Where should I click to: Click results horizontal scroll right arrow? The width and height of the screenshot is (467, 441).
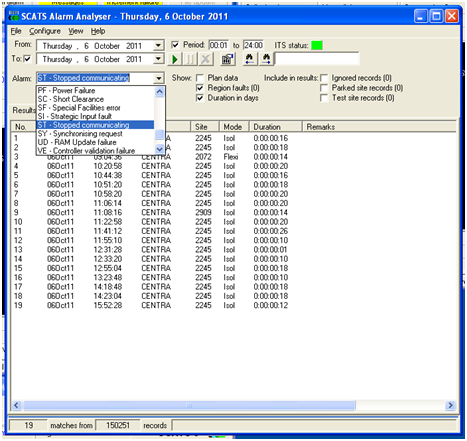[x=451, y=406]
